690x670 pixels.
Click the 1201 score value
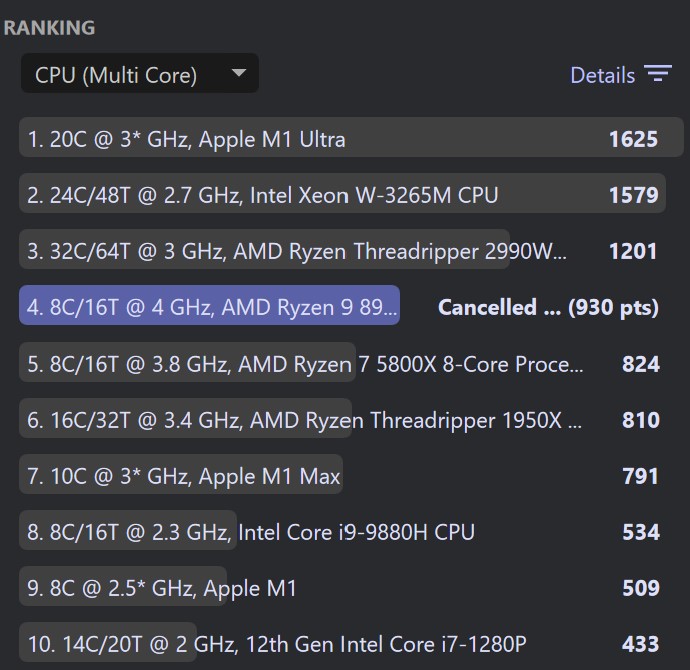click(633, 251)
